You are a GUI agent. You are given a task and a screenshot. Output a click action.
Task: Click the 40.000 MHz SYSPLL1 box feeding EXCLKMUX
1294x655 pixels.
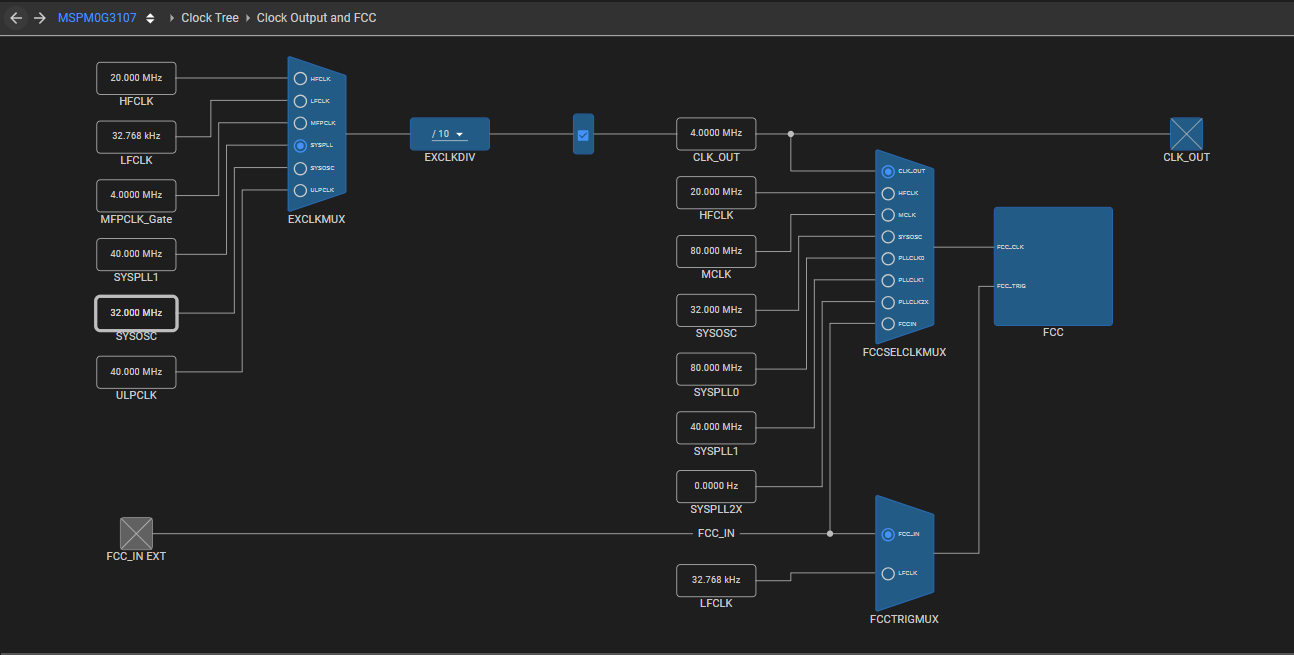136,254
